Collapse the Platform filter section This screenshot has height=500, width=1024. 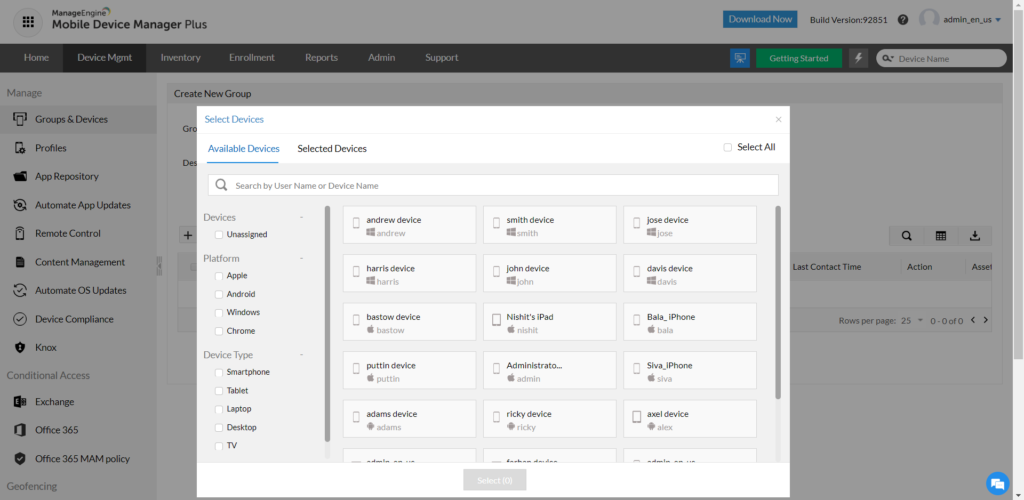tap(301, 258)
